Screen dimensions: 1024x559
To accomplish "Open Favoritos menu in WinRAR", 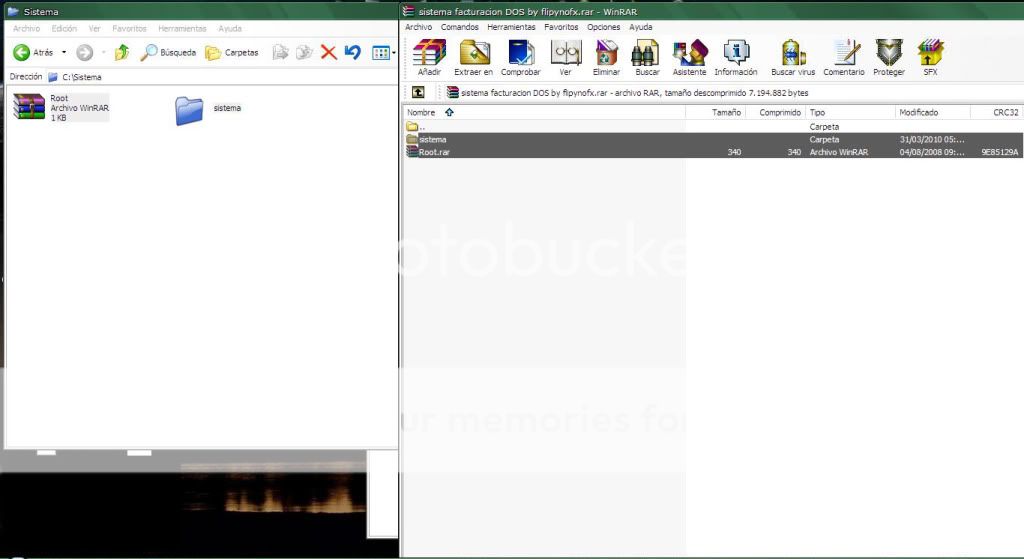I will click(x=561, y=27).
